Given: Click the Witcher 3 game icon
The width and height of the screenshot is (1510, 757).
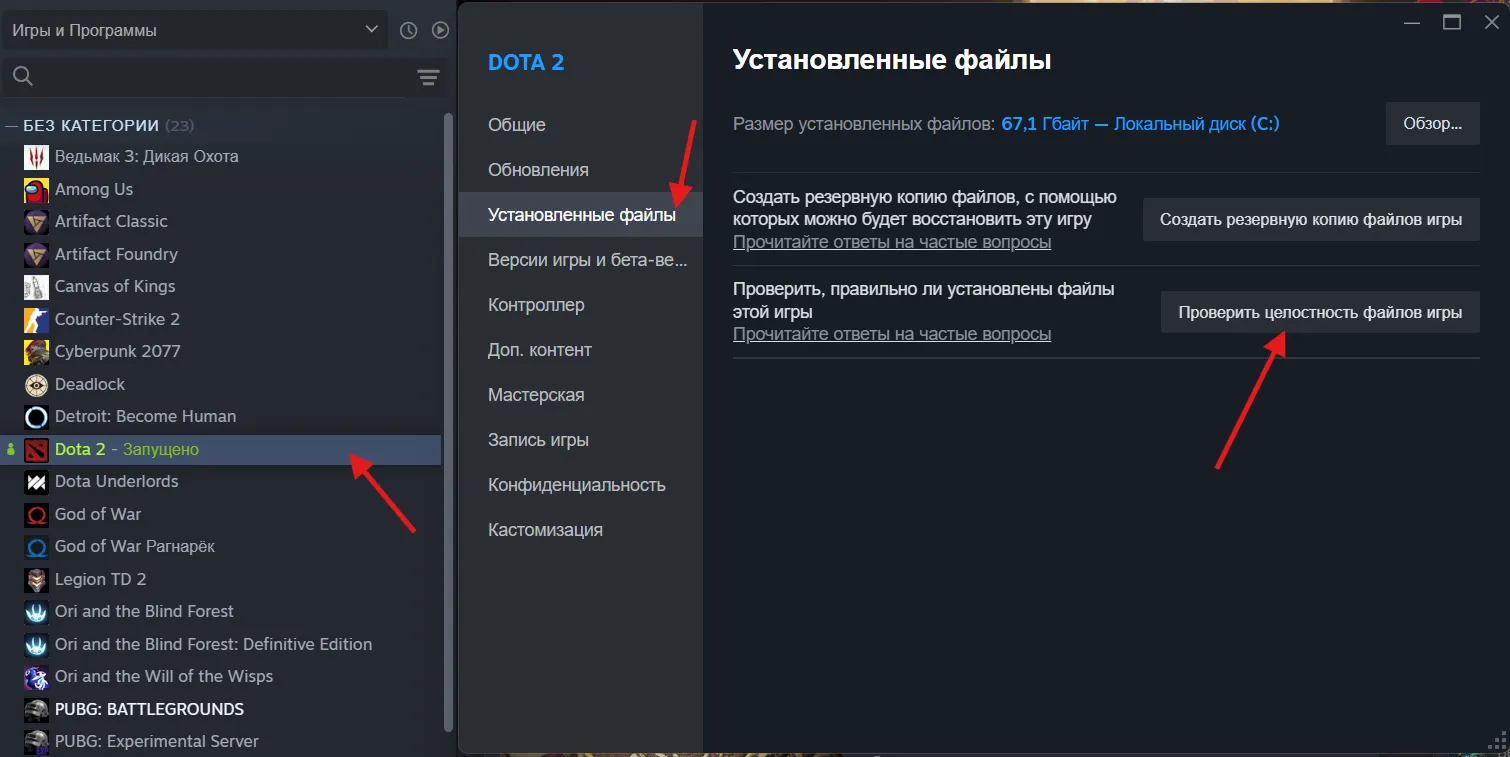Looking at the screenshot, I should pos(33,156).
